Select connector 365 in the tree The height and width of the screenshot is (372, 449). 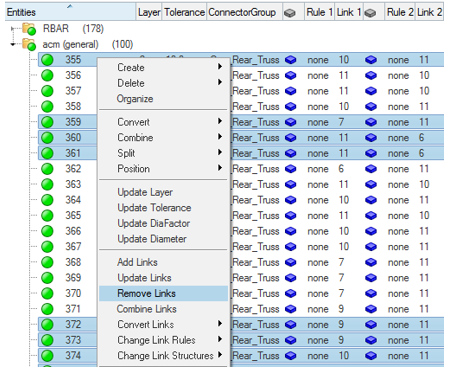coord(73,215)
